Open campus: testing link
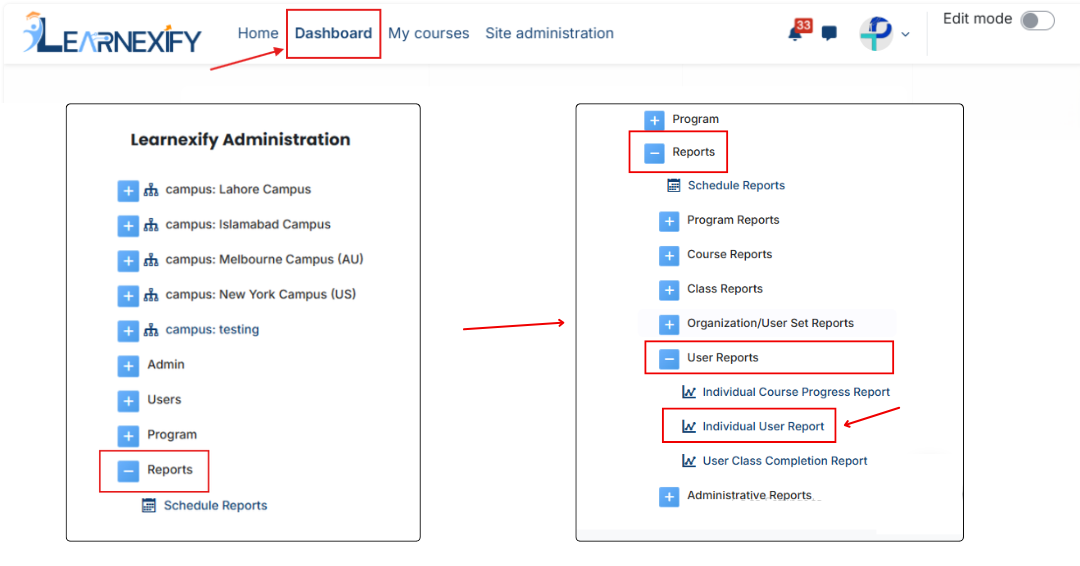The width and height of the screenshot is (1080, 566). [212, 330]
